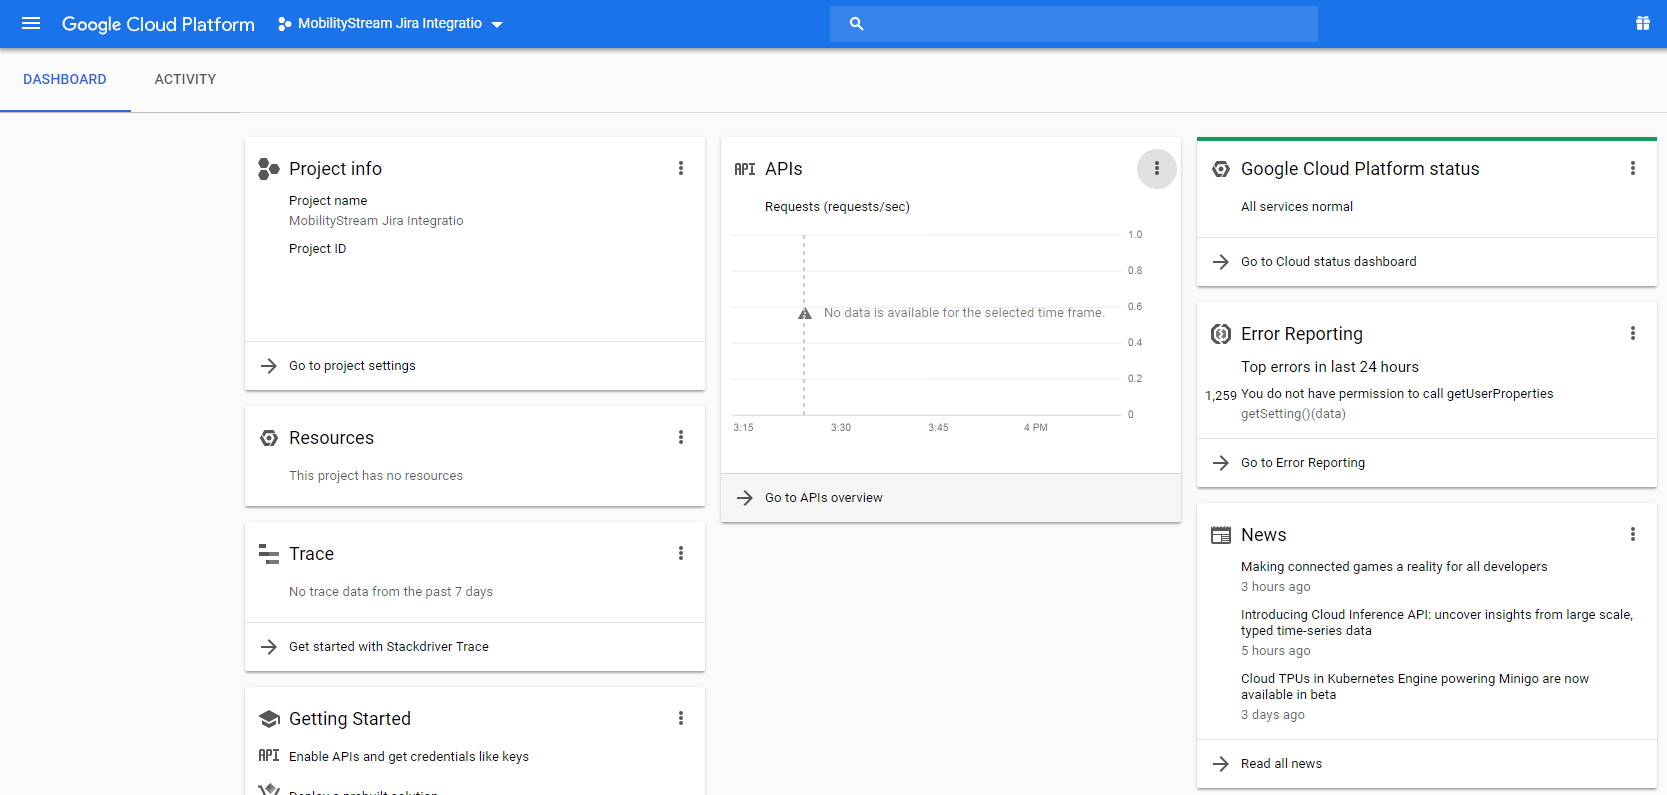This screenshot has width=1667, height=795.
Task: Click the gift icon in header
Action: pyautogui.click(x=1642, y=23)
